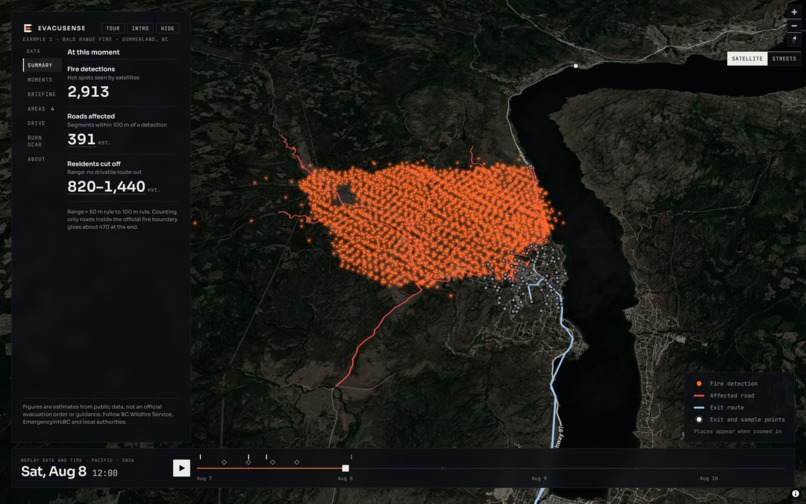Jump timeline to Aug 9 label
Viewport: 806px width, 504px height.
tap(539, 478)
